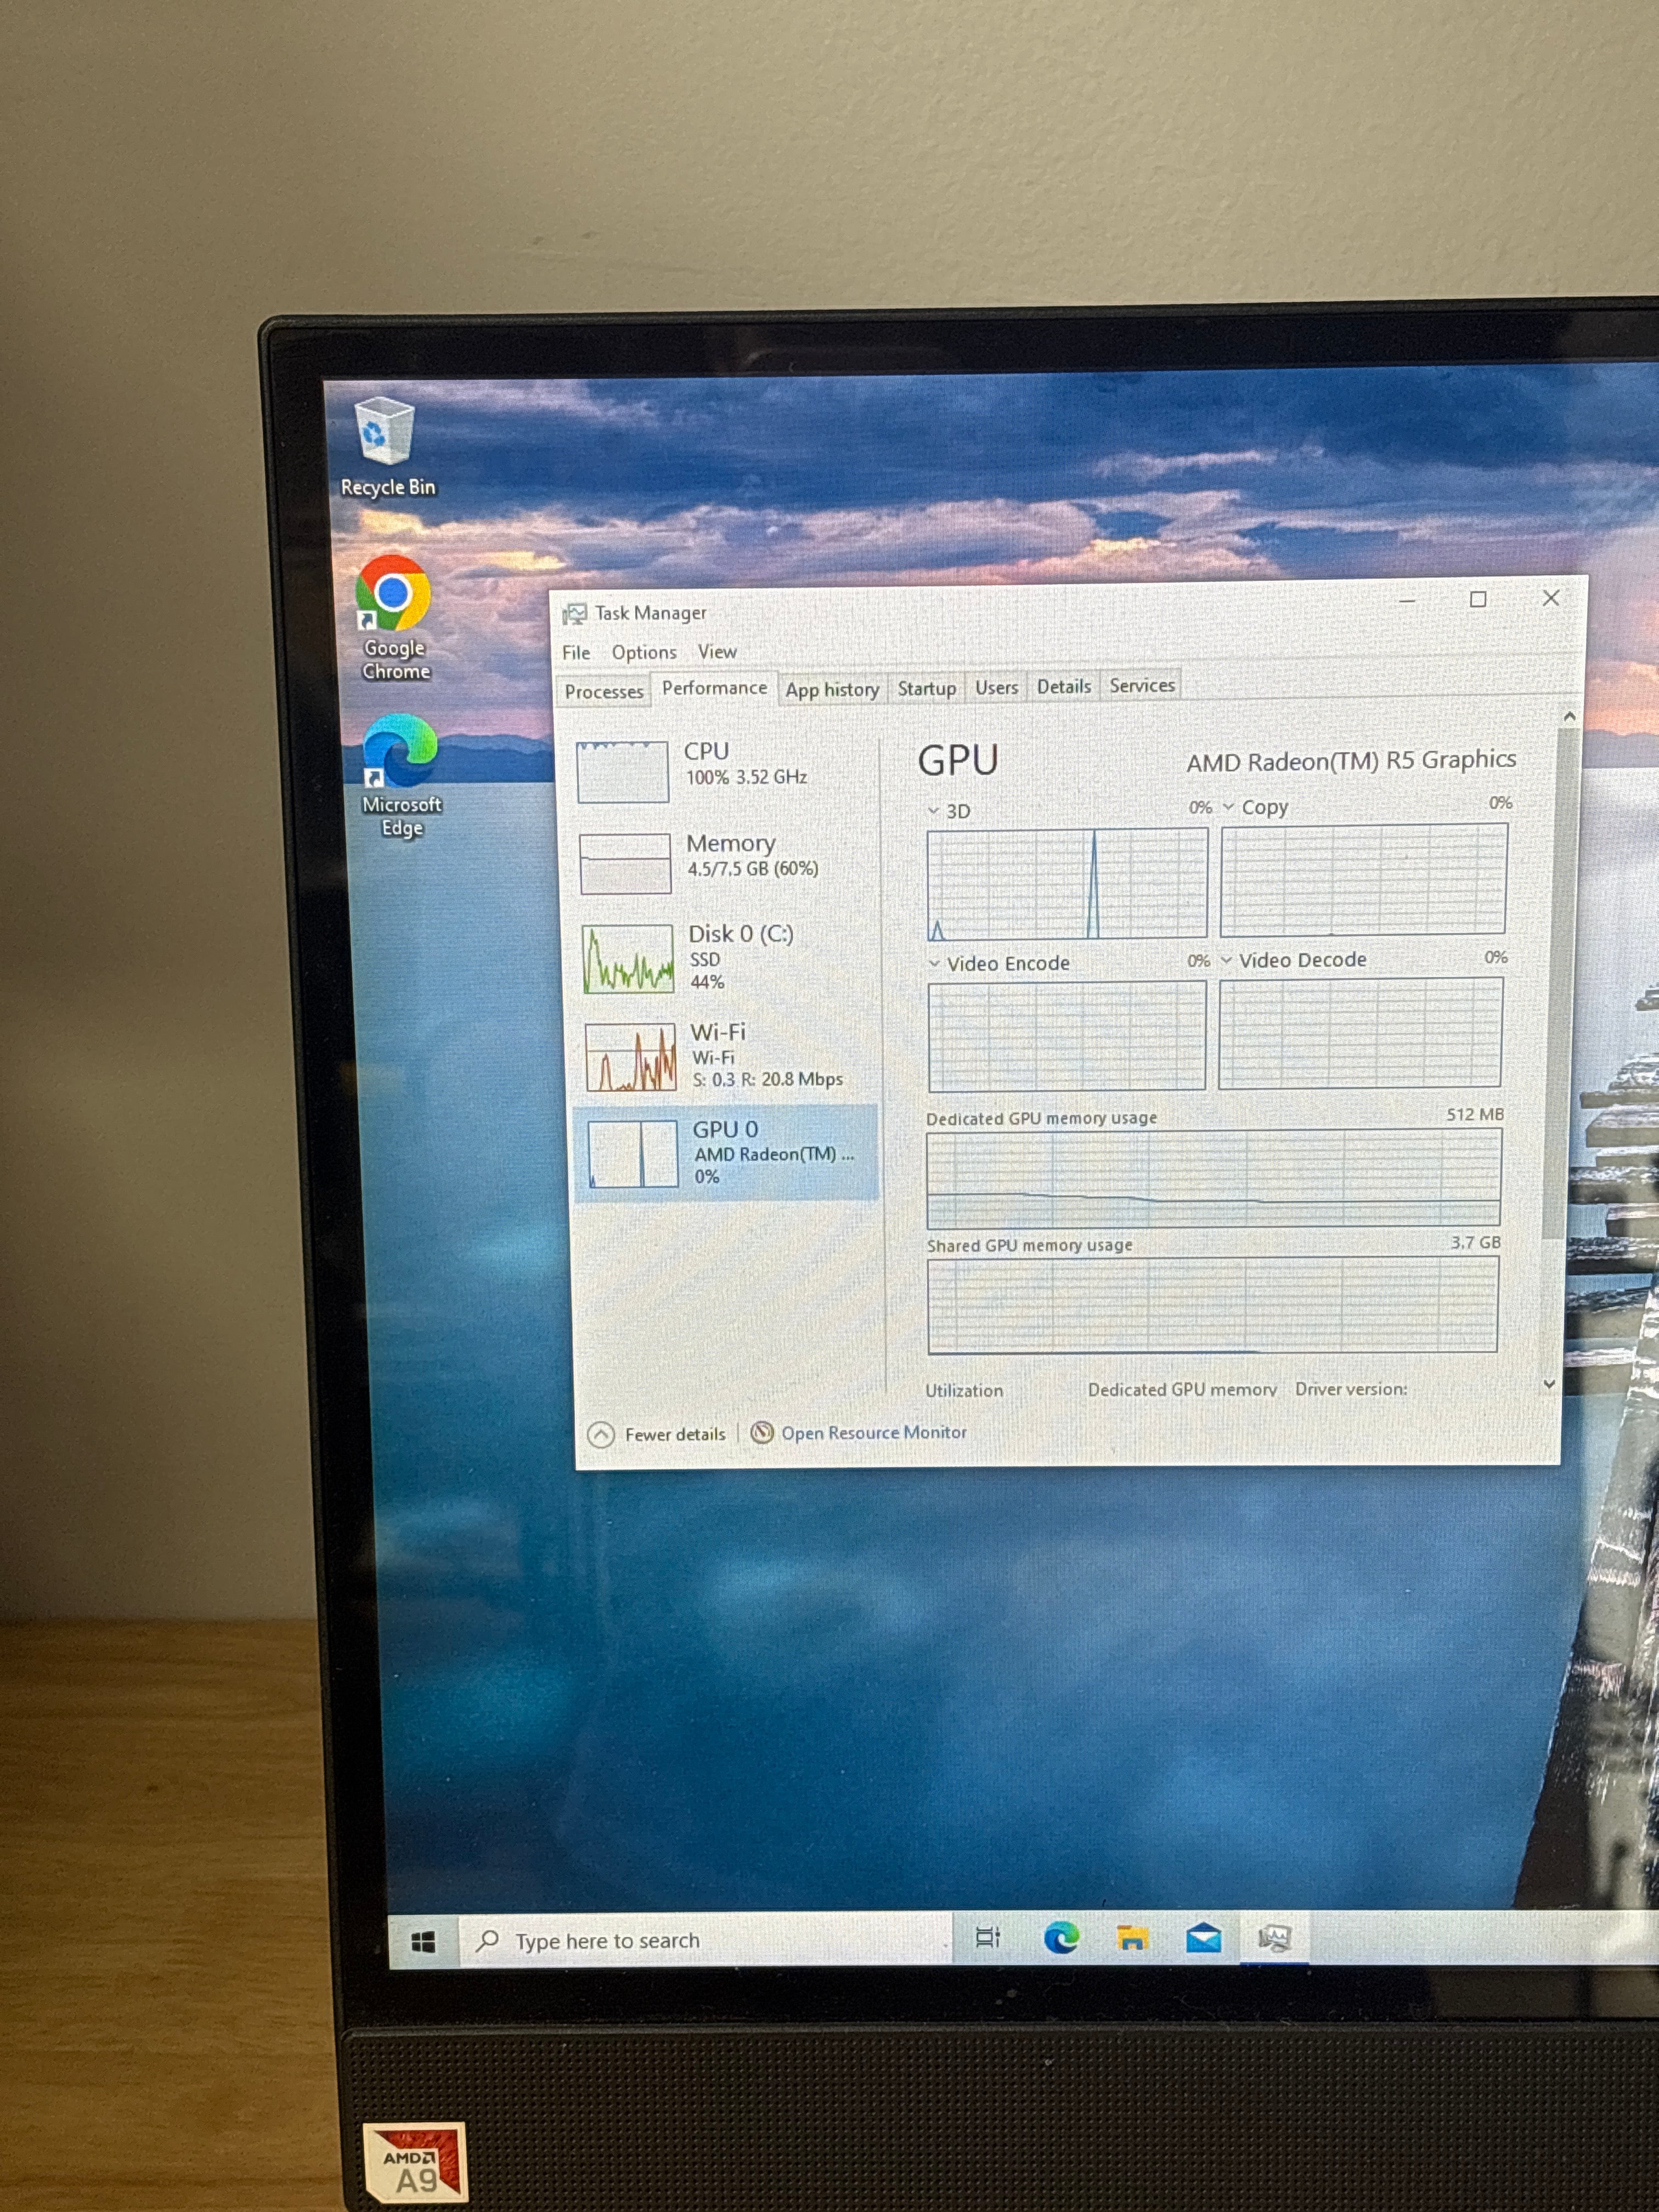Click the Type here to search box

(706, 1941)
